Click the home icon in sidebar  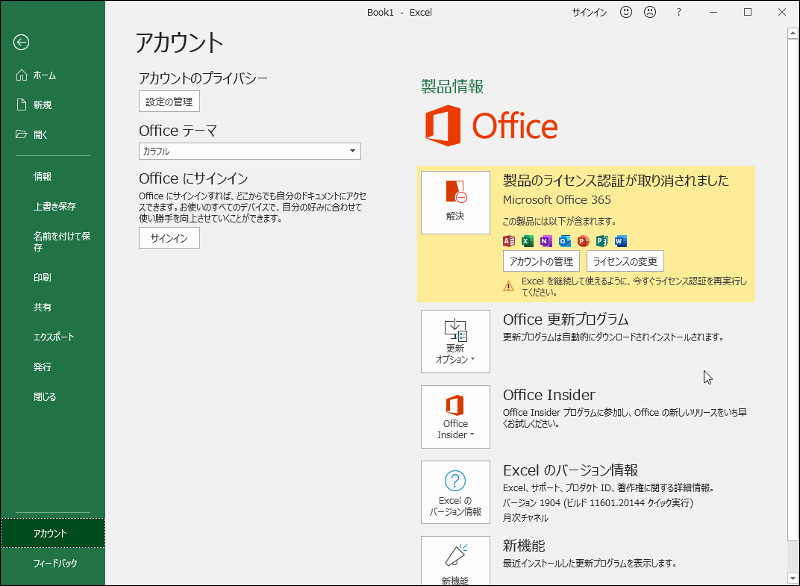tap(21, 75)
